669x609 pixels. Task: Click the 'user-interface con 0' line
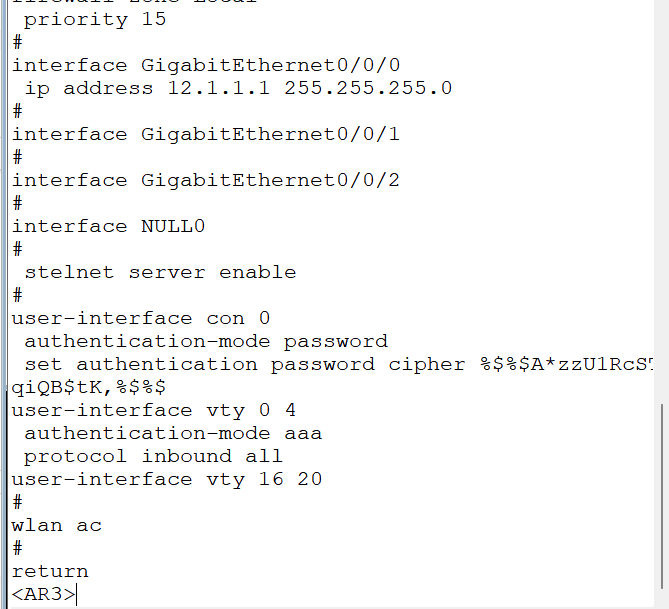coord(140,318)
